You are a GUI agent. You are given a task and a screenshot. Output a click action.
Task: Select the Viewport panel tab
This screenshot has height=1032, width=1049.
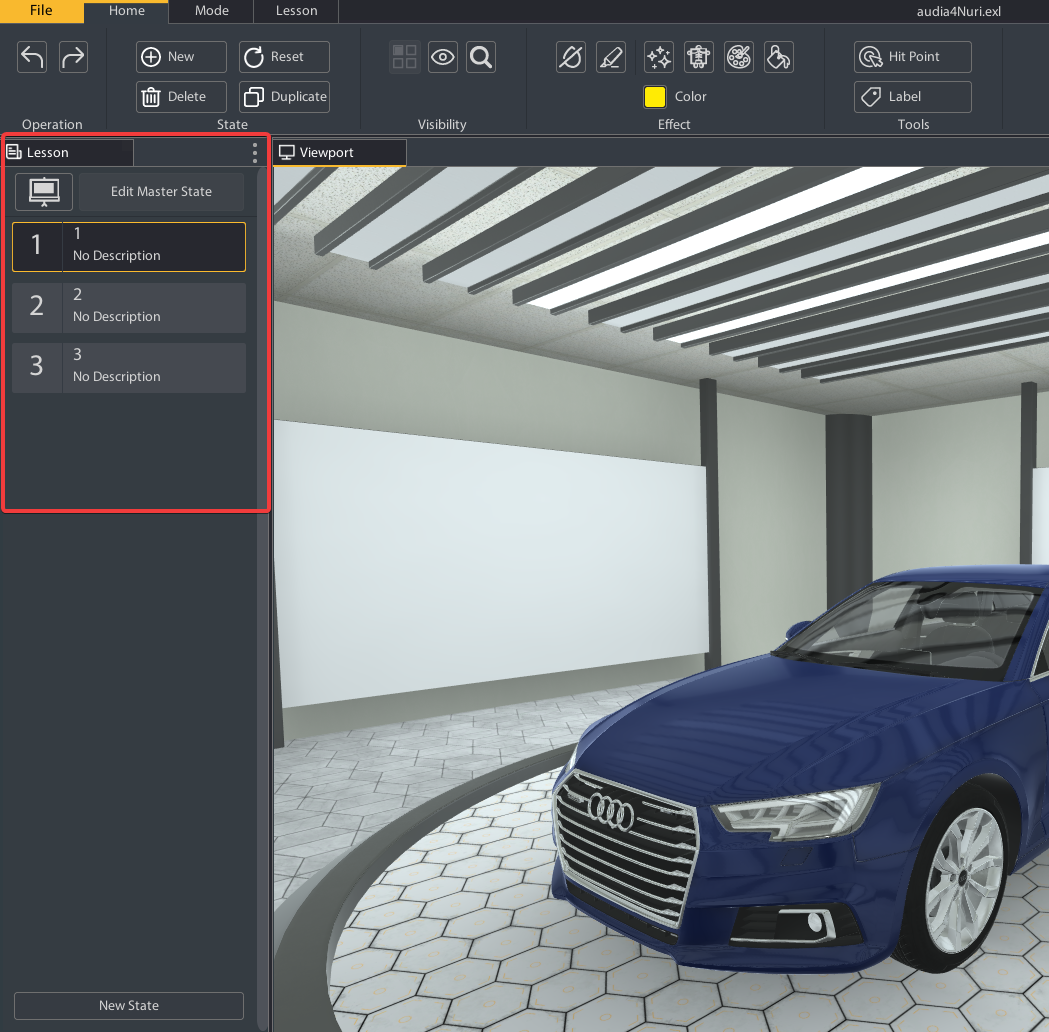[340, 152]
